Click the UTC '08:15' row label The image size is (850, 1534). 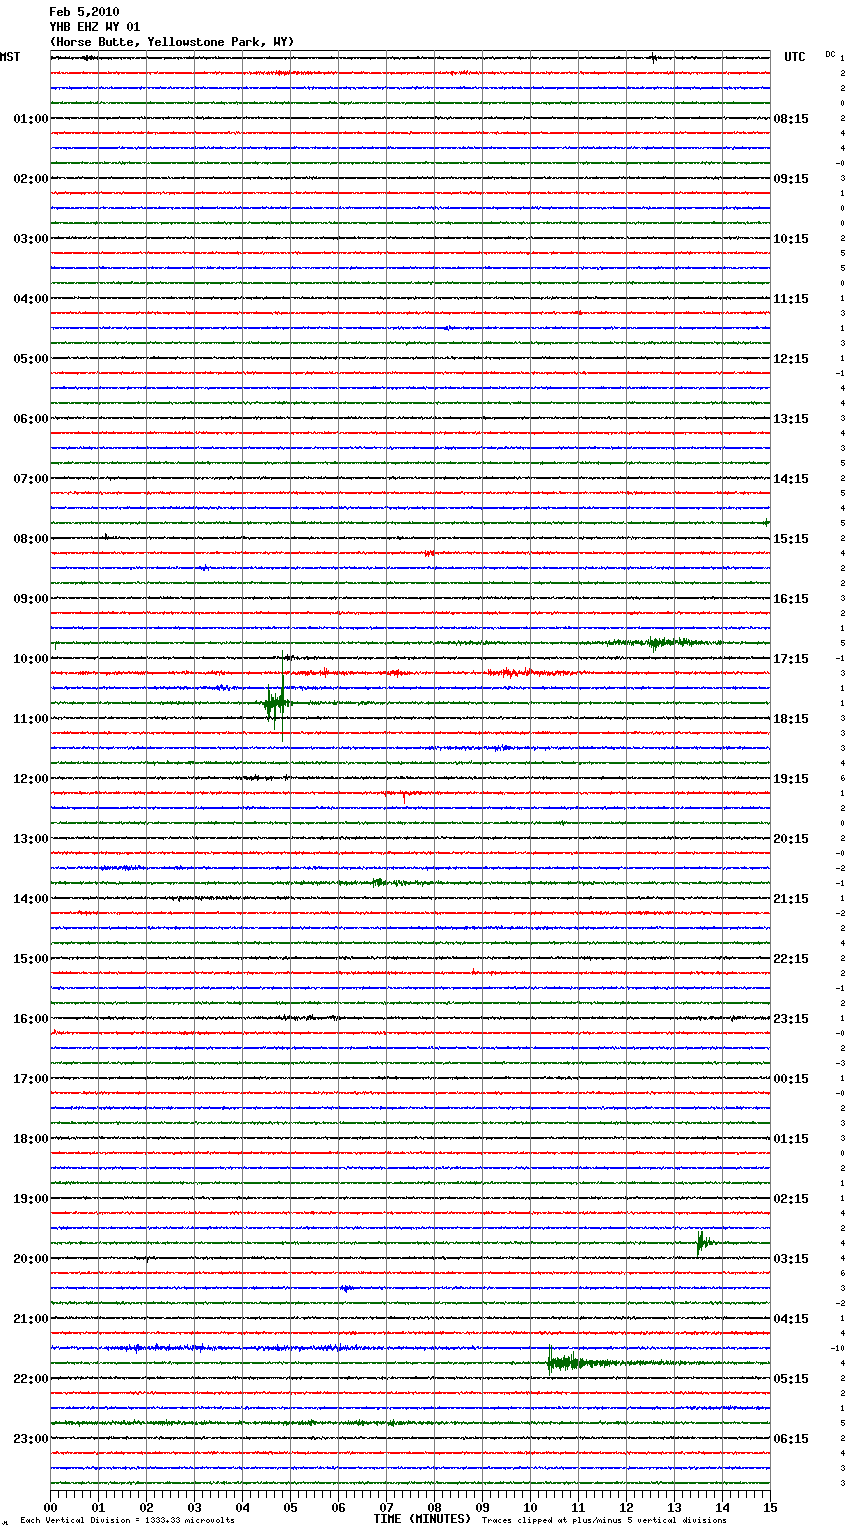click(791, 119)
